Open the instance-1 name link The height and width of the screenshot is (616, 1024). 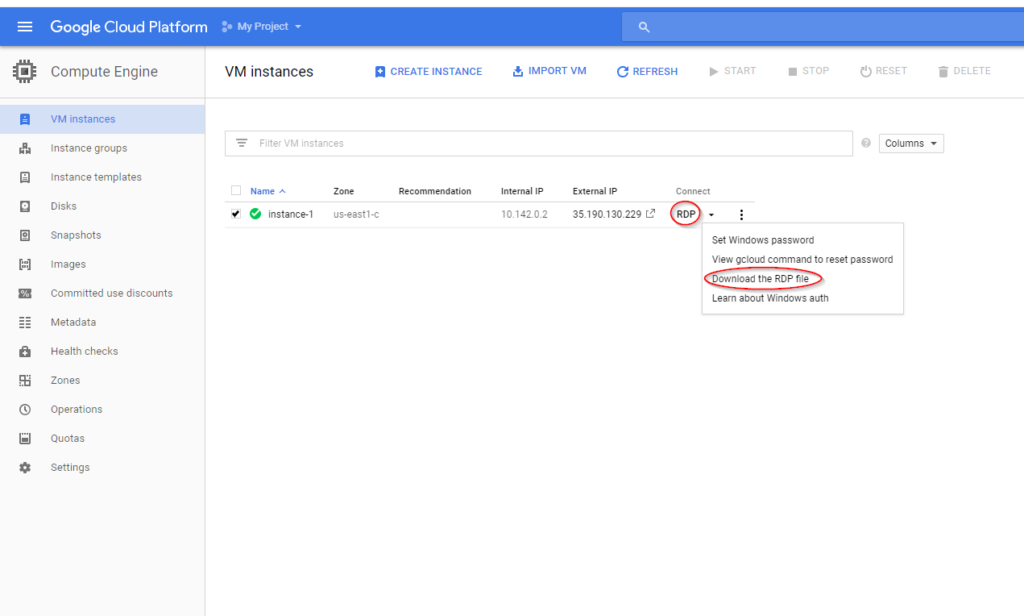coord(291,214)
